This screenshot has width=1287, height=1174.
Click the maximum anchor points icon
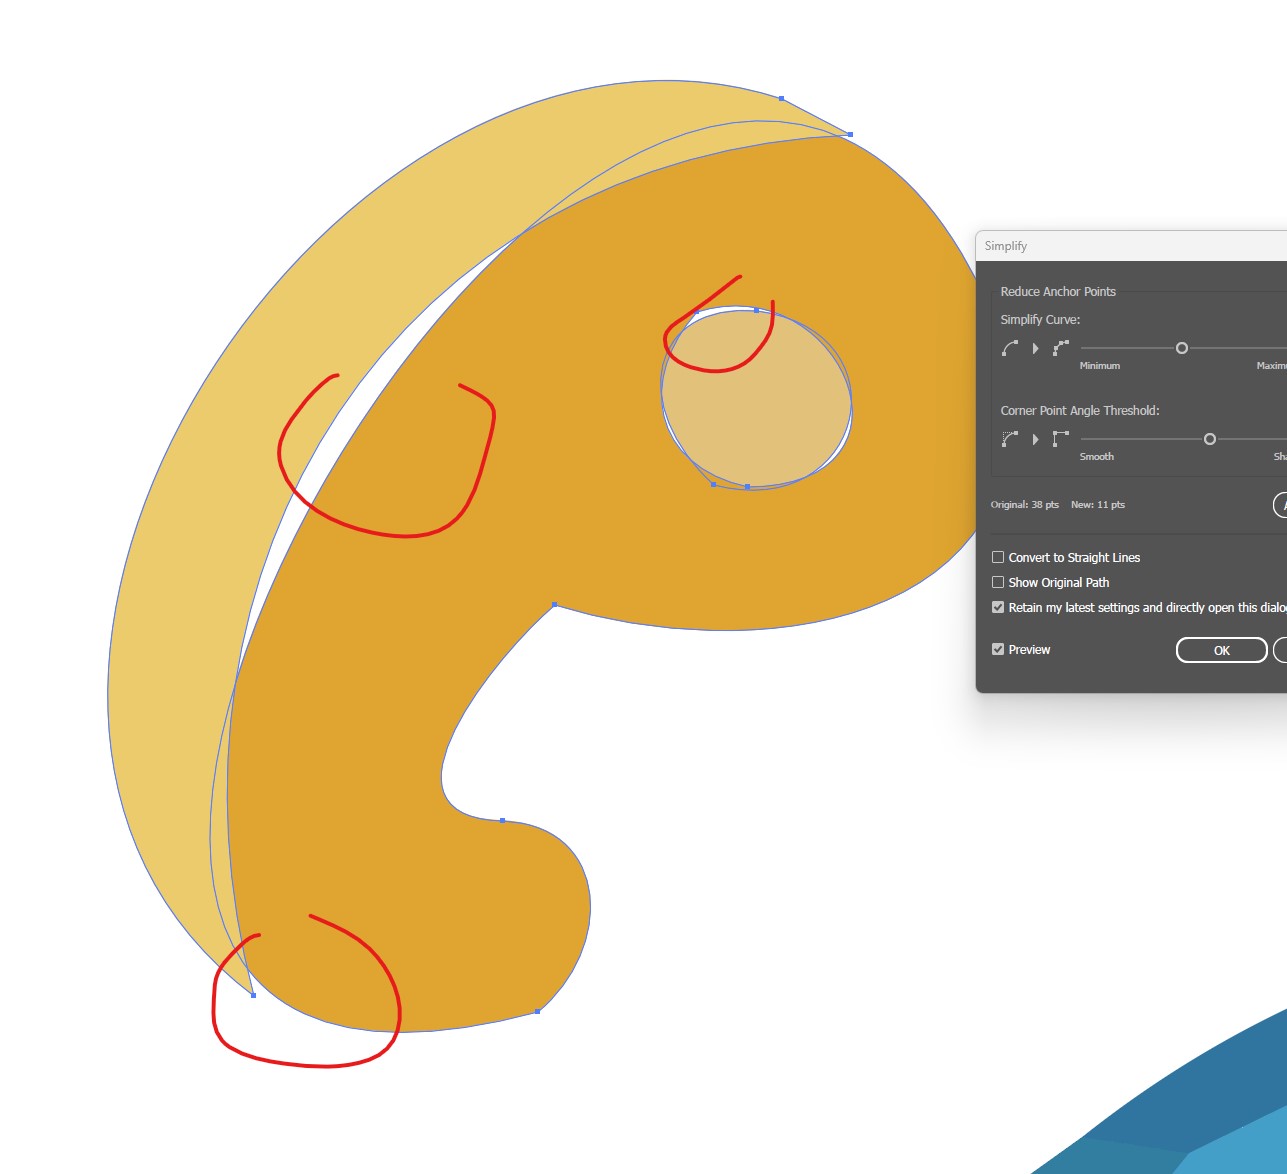pos(1060,348)
